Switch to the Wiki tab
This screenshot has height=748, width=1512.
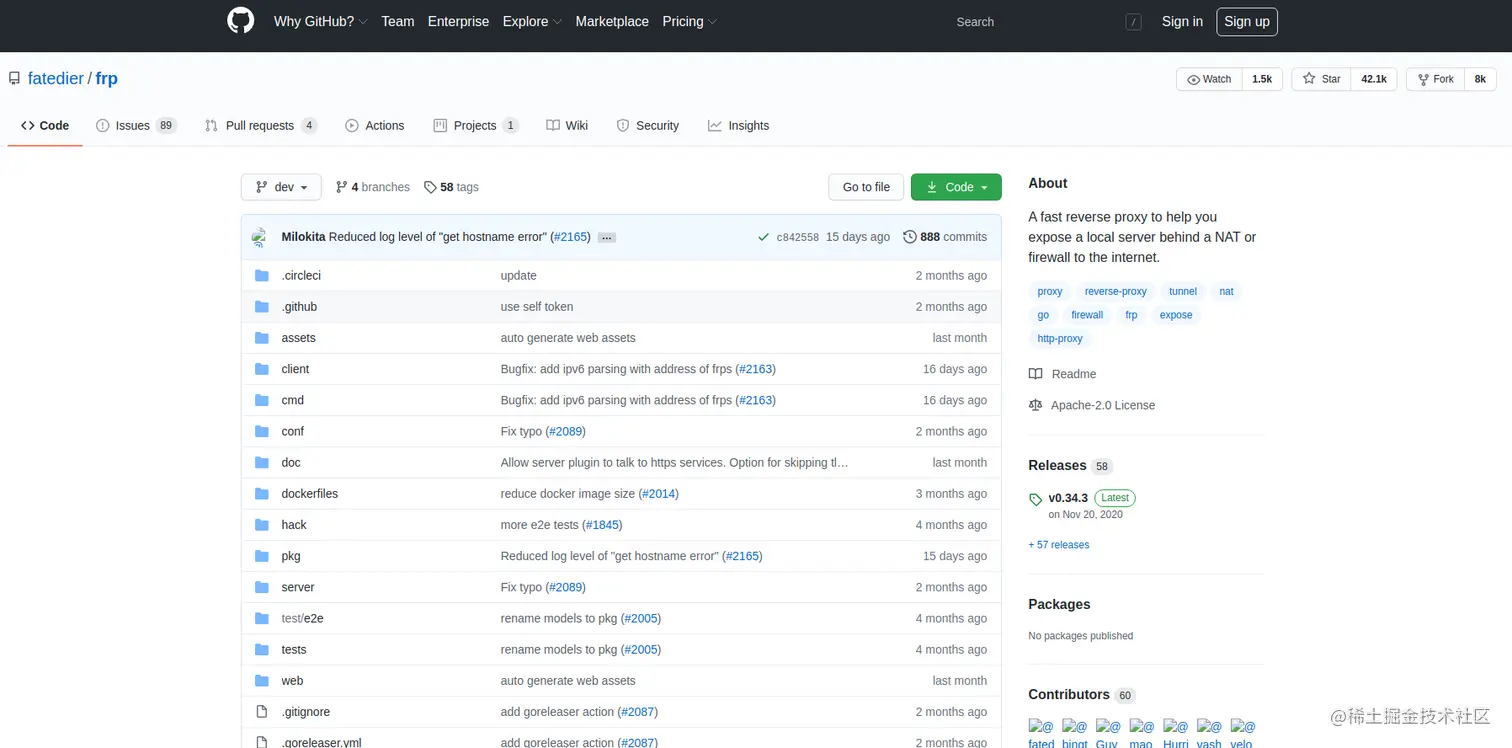[567, 126]
